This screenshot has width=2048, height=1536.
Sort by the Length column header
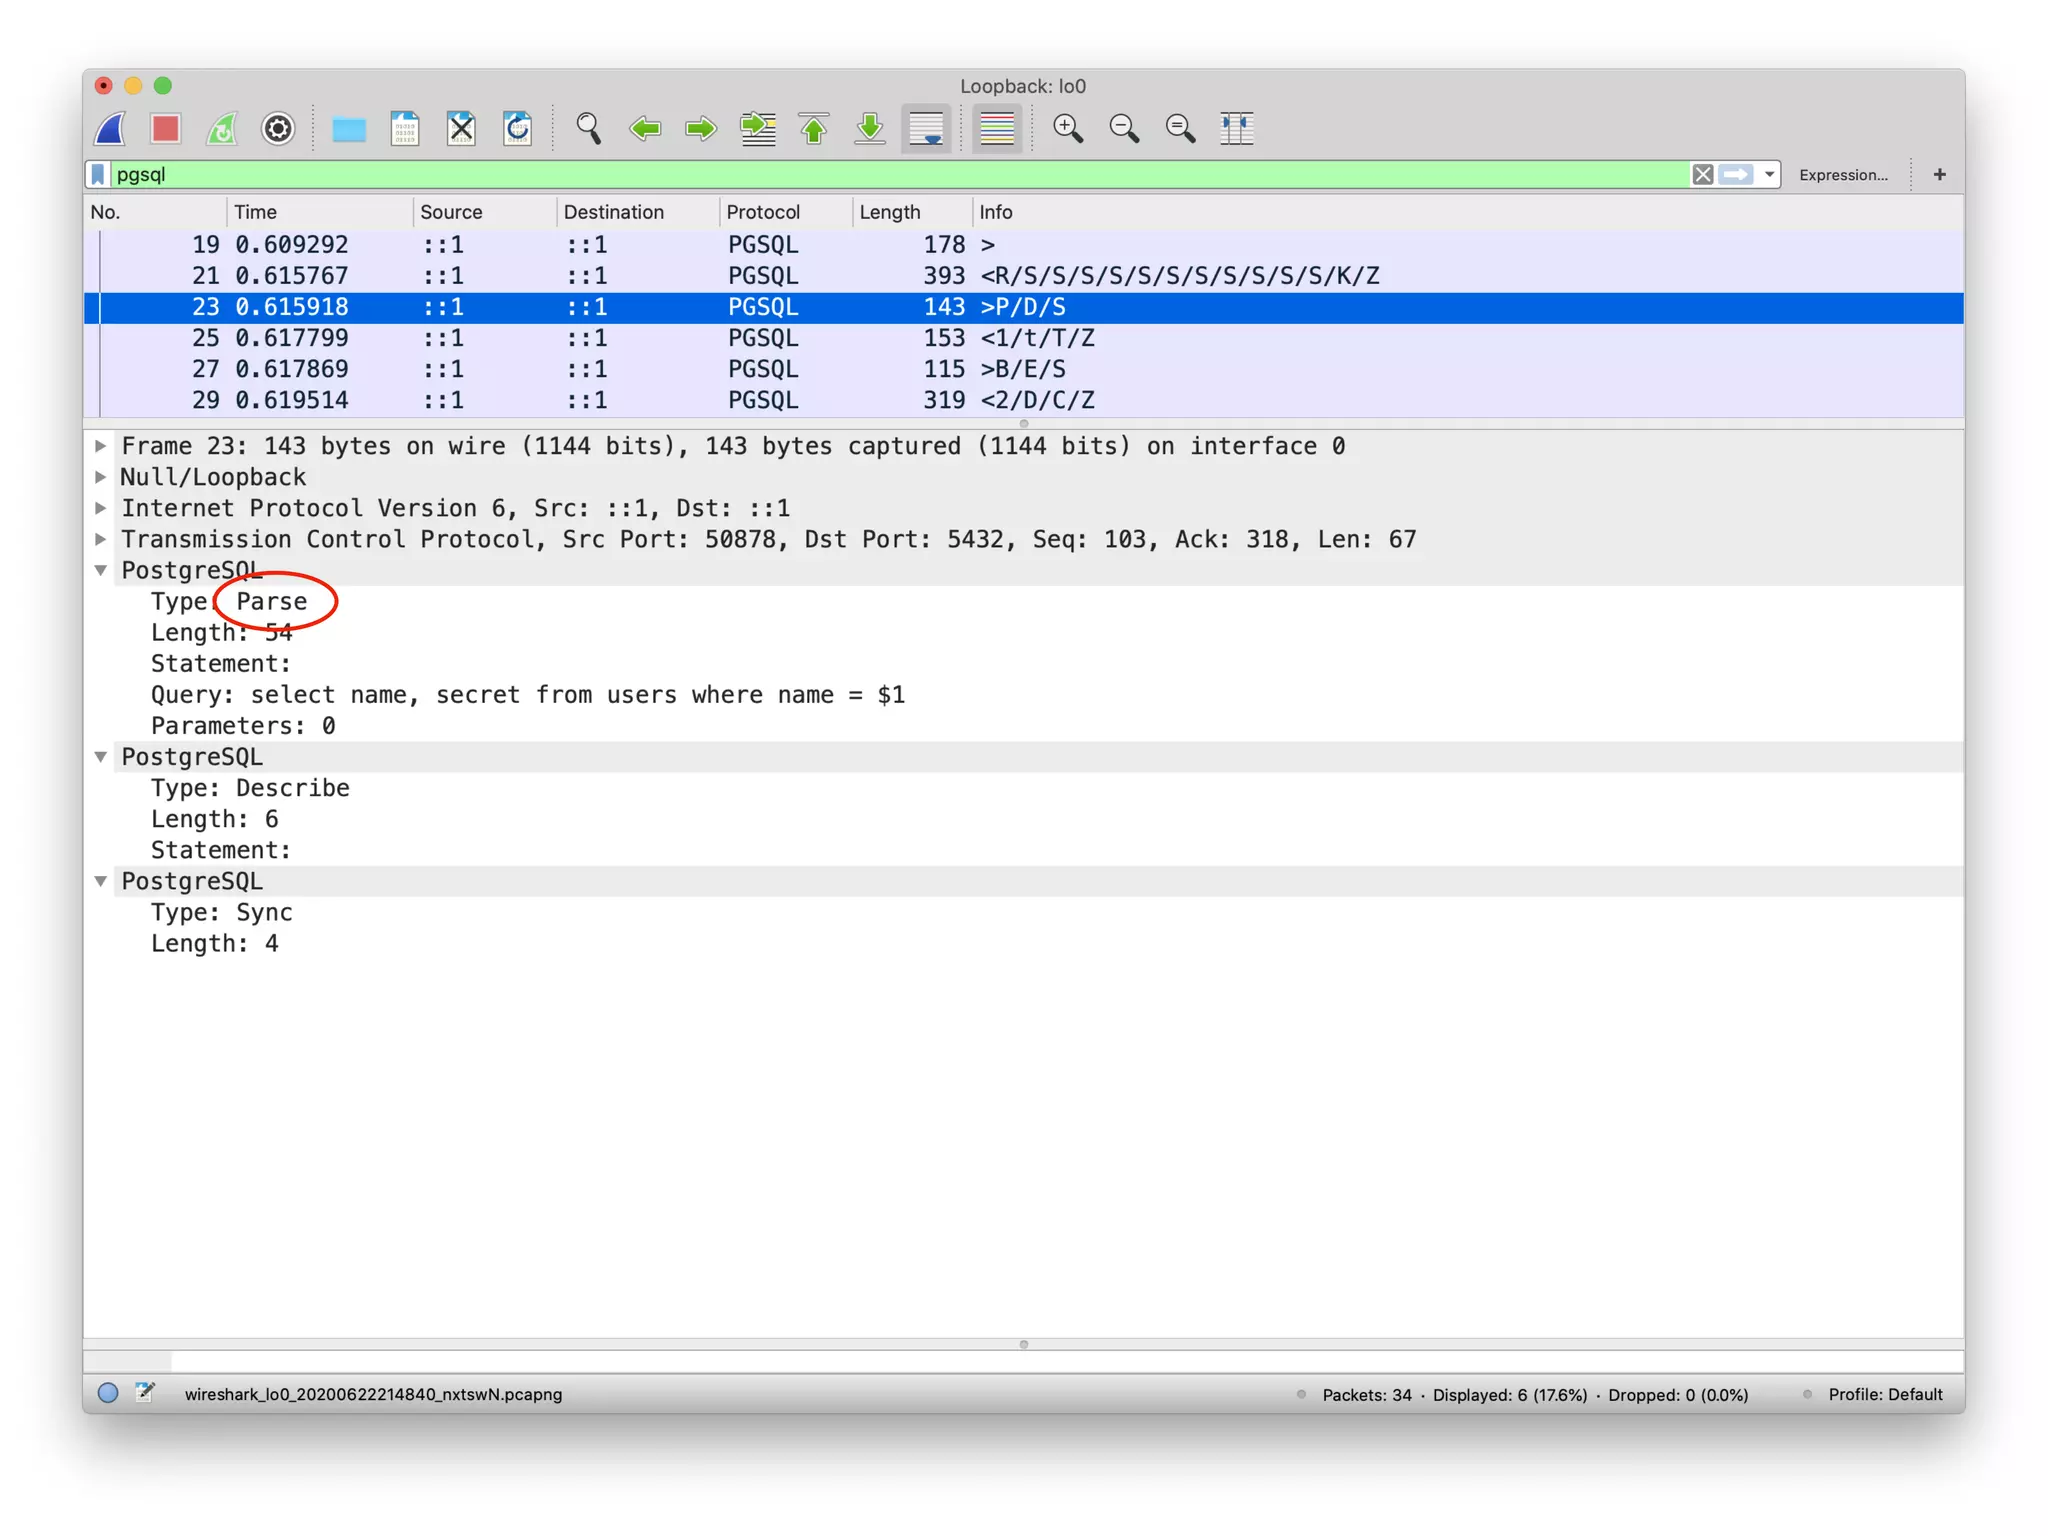pyautogui.click(x=911, y=212)
